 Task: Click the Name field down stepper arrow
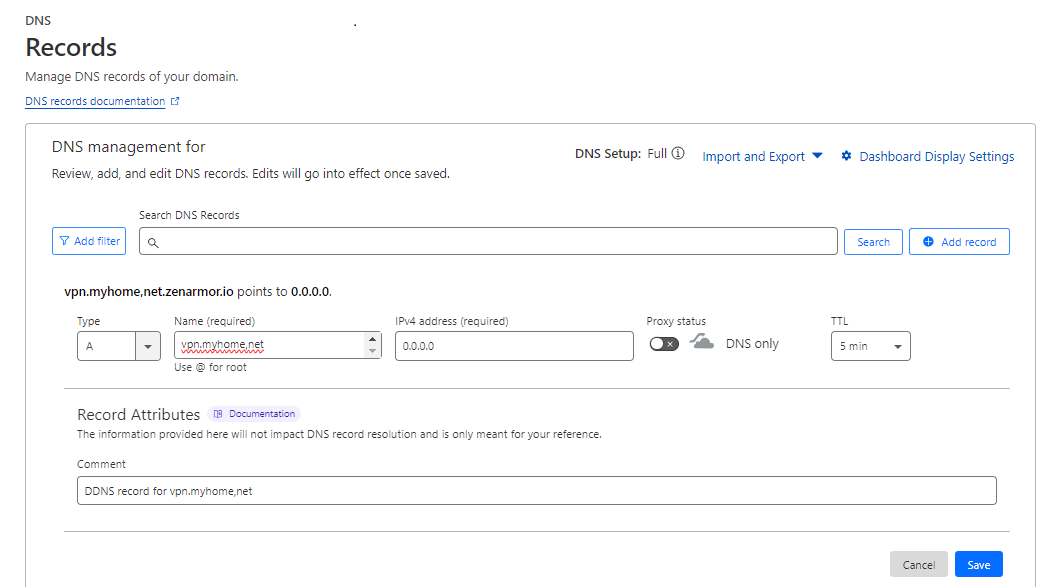(373, 351)
